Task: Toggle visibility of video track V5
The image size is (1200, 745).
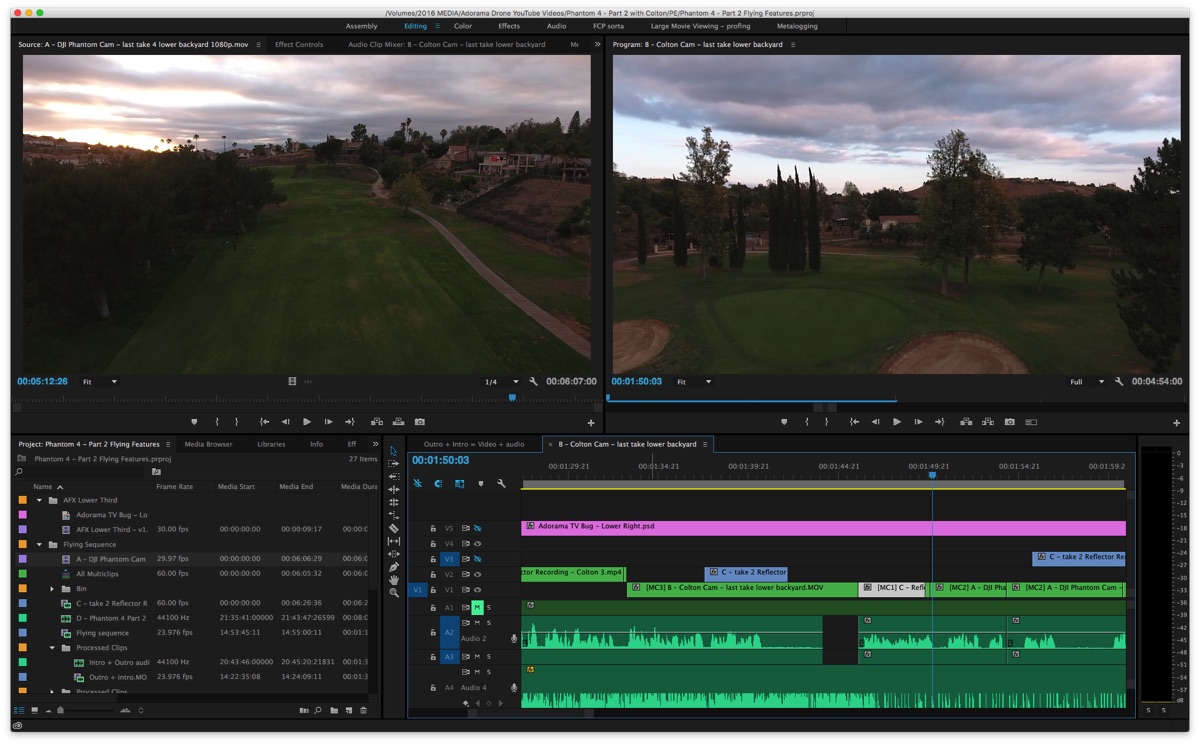Action: tap(478, 528)
